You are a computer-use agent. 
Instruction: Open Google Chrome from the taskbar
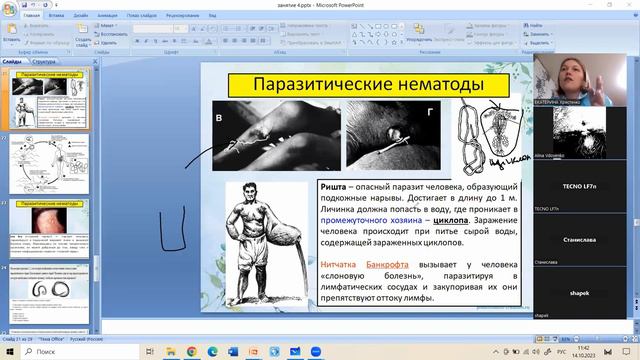coord(191,351)
